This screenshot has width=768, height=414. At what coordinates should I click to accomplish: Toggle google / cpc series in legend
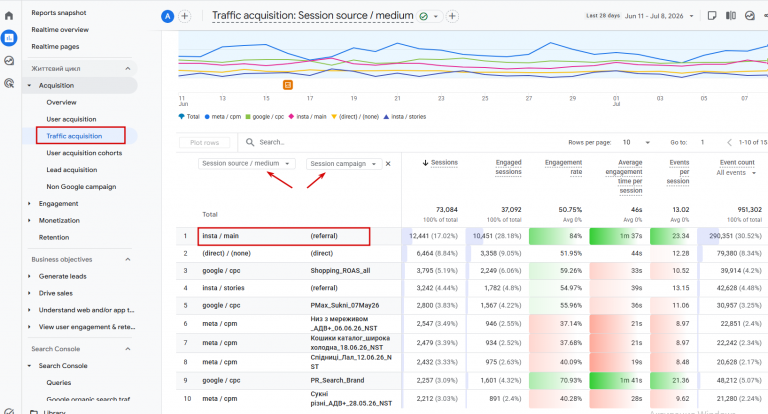[x=265, y=117]
